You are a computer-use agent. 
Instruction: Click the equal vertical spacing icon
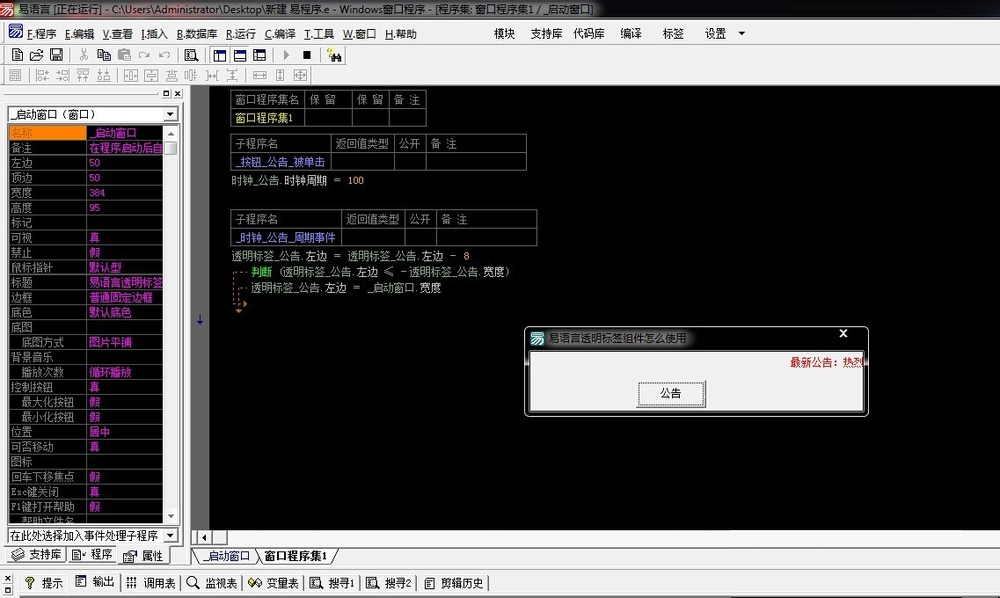tap(233, 75)
